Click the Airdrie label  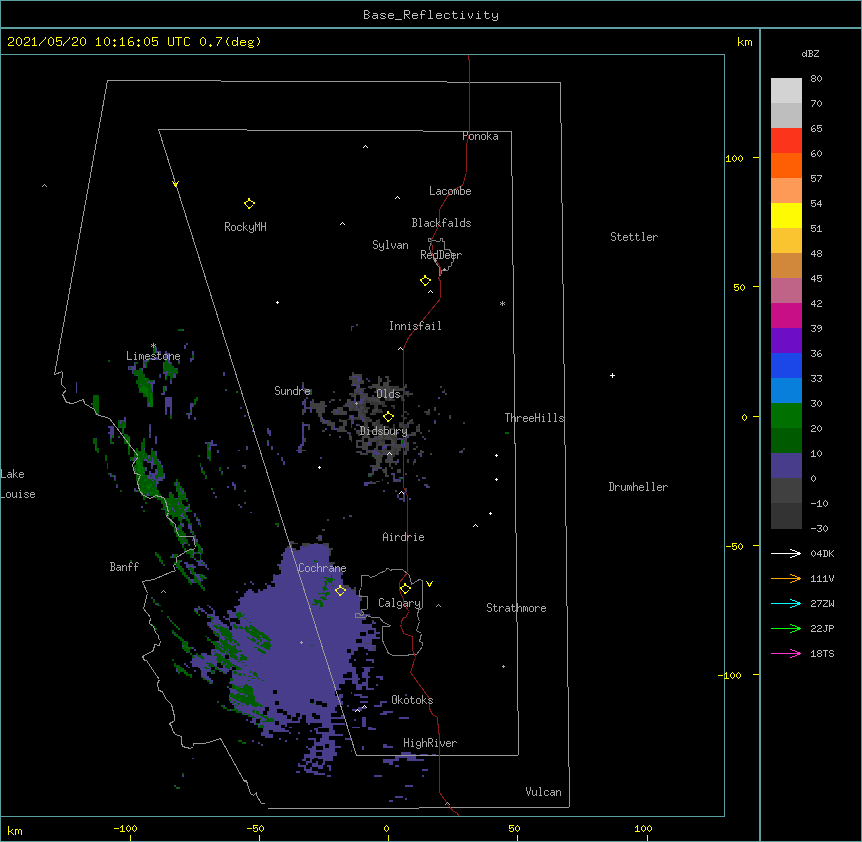click(404, 537)
